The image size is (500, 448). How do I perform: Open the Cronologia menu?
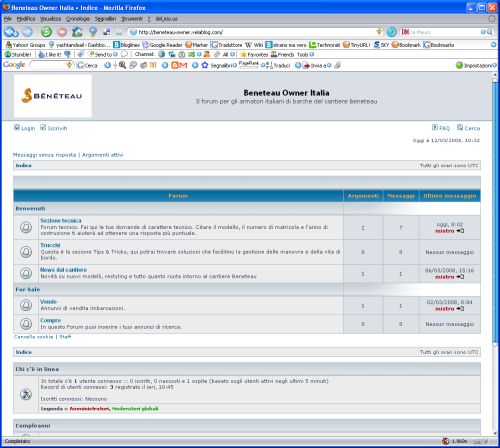[78, 19]
